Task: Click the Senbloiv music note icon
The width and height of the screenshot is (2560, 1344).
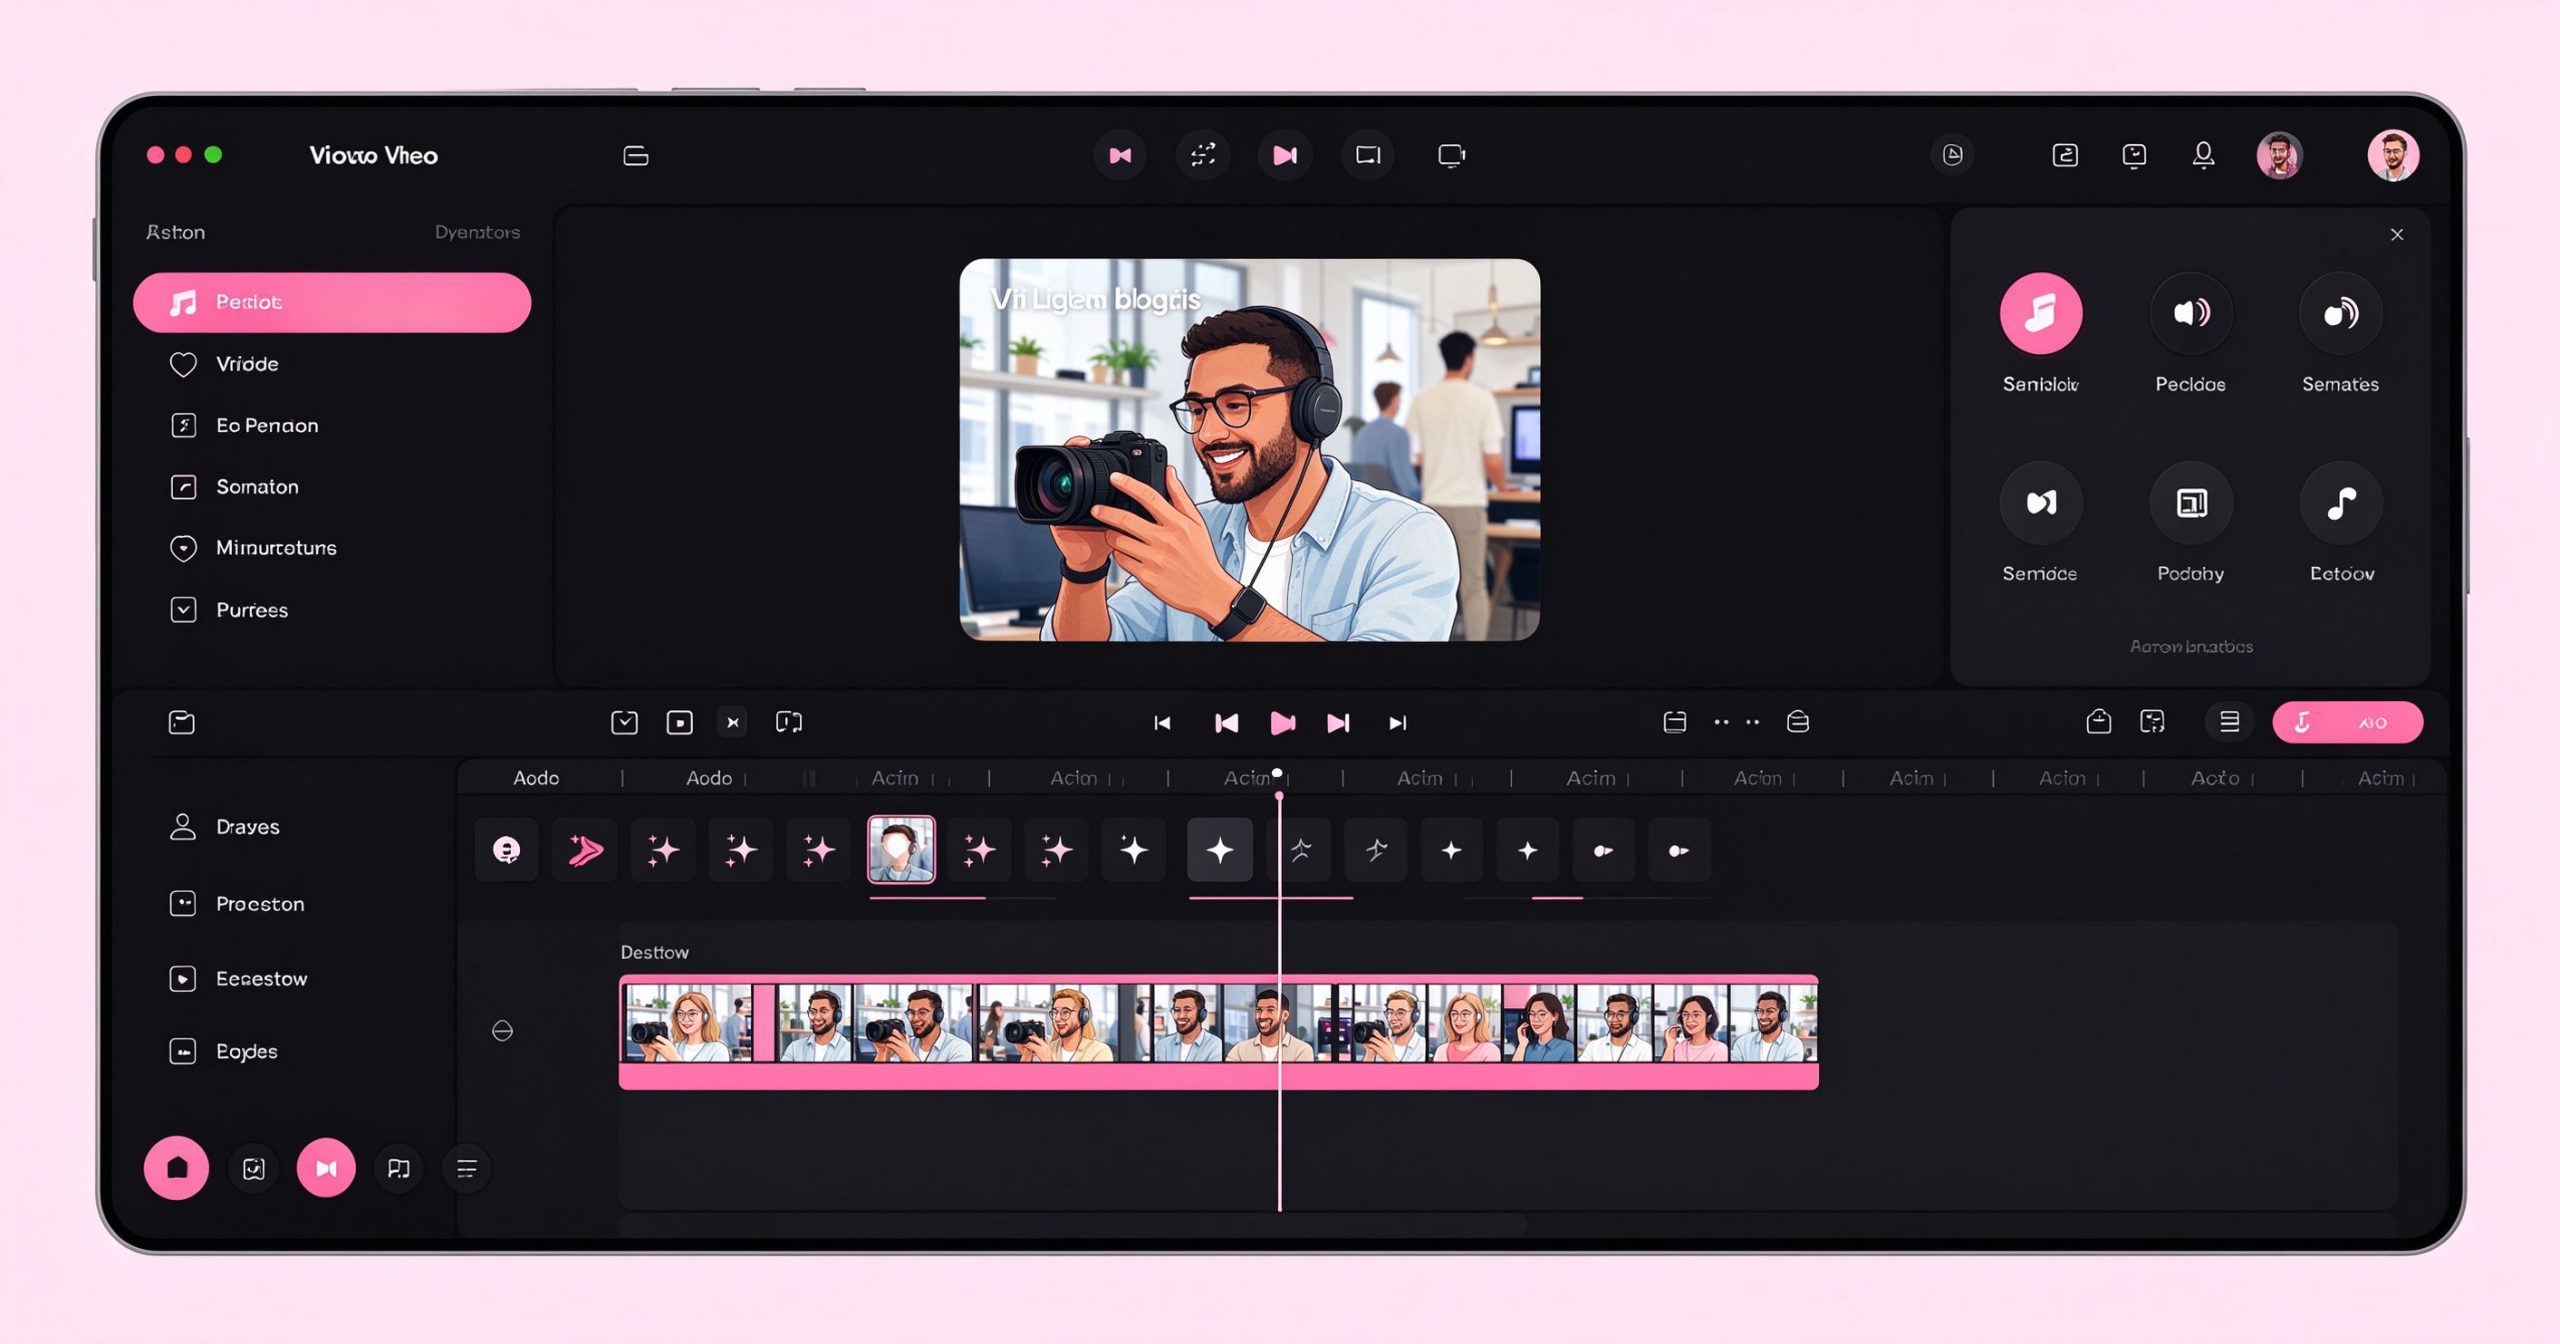Action: [2040, 313]
